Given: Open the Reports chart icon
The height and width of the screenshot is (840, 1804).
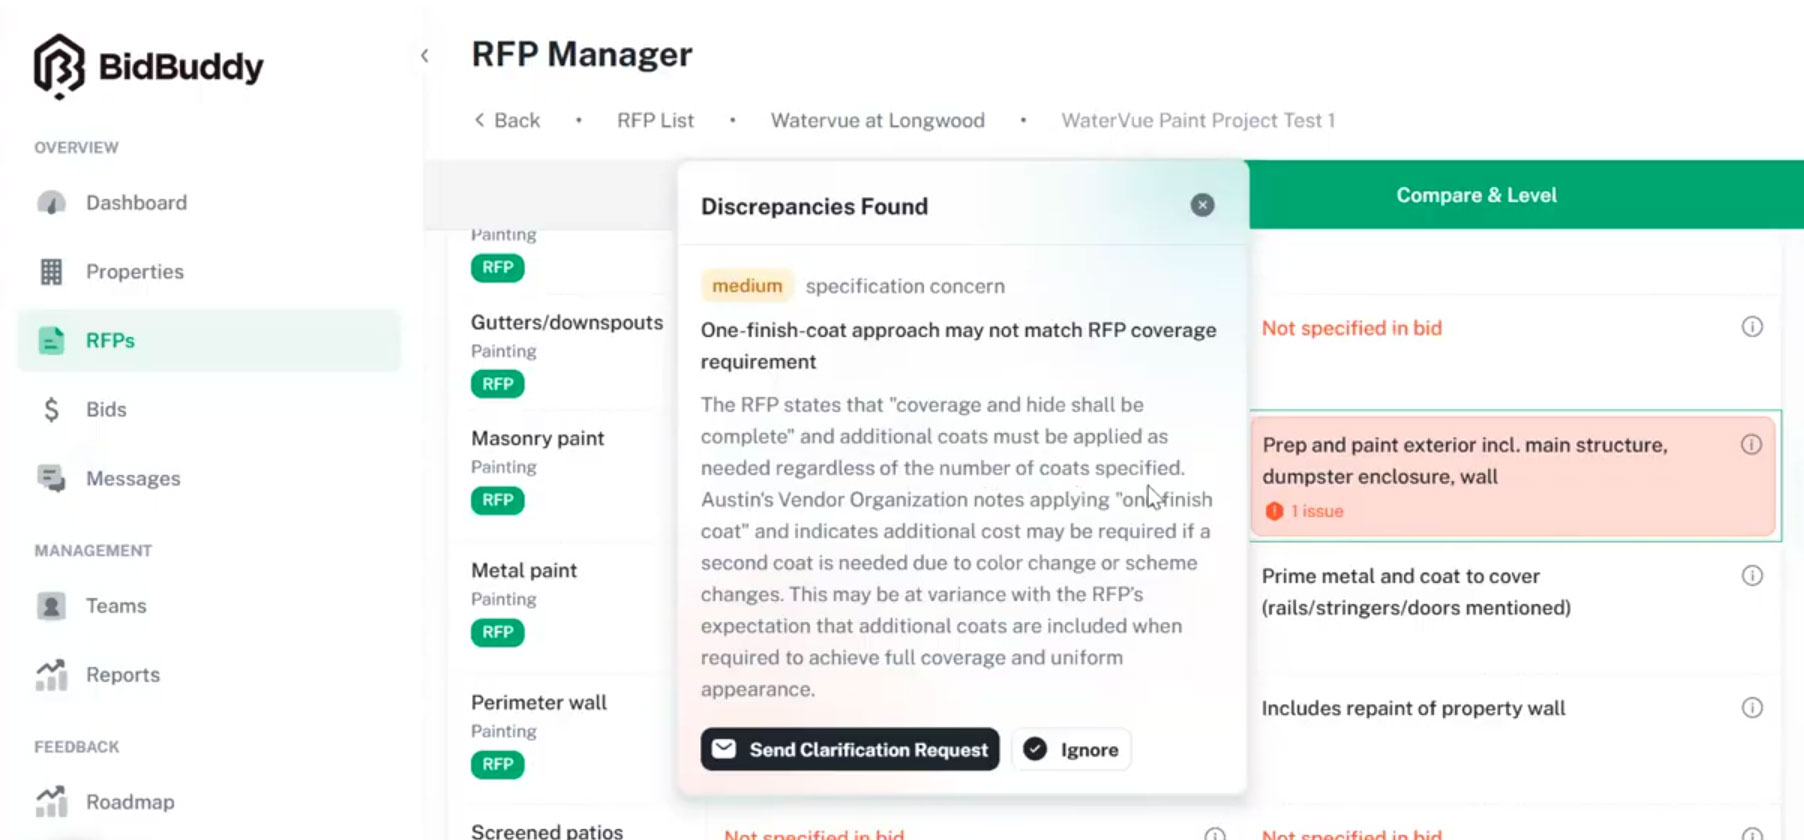Looking at the screenshot, I should pyautogui.click(x=51, y=675).
